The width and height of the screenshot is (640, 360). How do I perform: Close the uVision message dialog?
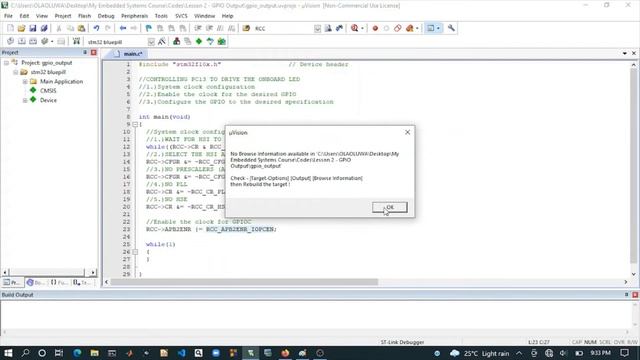tap(407, 132)
